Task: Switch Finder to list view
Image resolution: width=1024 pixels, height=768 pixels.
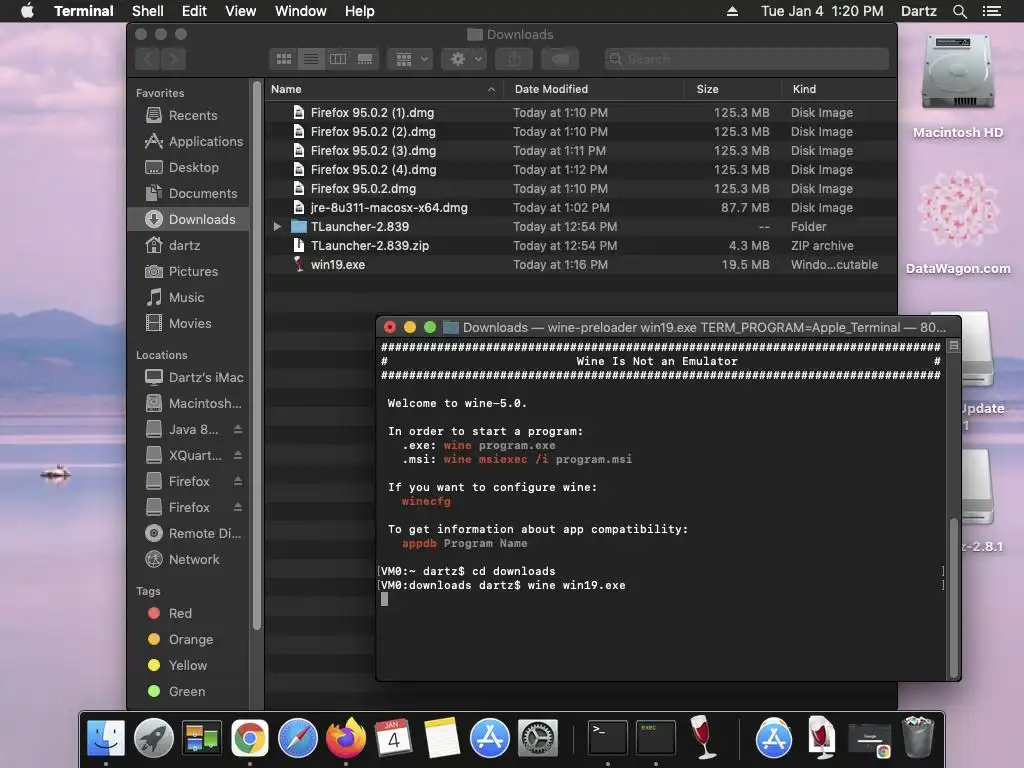Action: (x=311, y=59)
